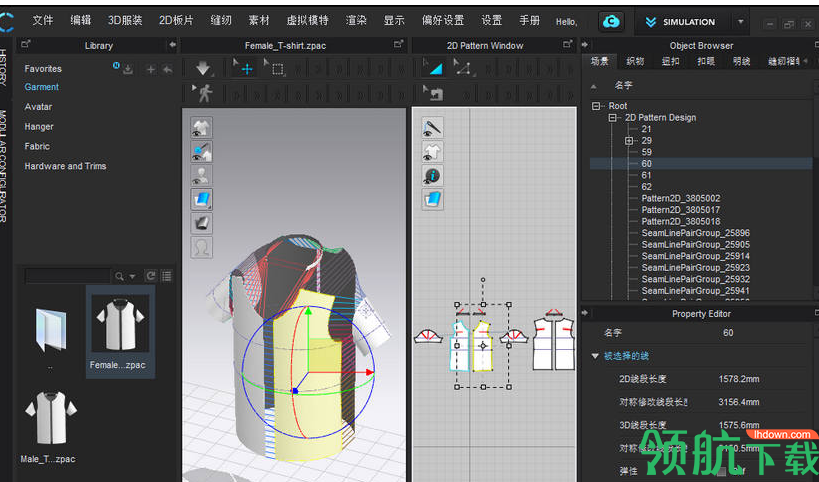The width and height of the screenshot is (819, 482).
Task: Open the Garment library category
Action: tap(42, 87)
